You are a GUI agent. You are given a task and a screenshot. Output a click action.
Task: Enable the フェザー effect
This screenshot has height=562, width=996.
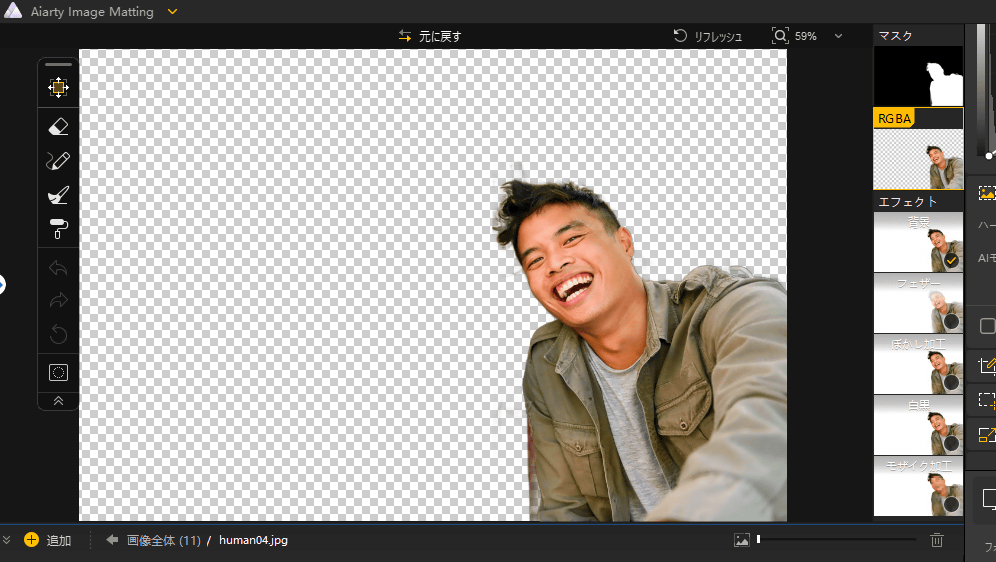coord(951,322)
